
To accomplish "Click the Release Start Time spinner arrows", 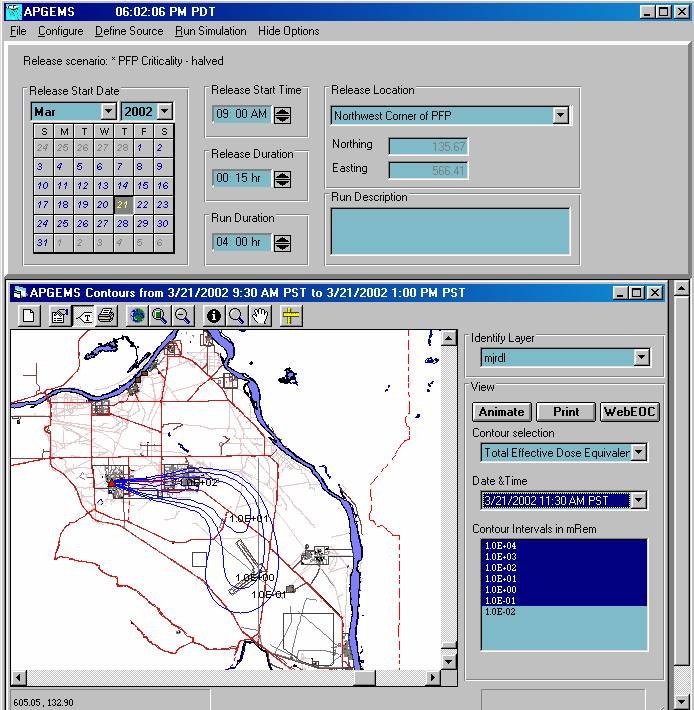I will (x=282, y=115).
